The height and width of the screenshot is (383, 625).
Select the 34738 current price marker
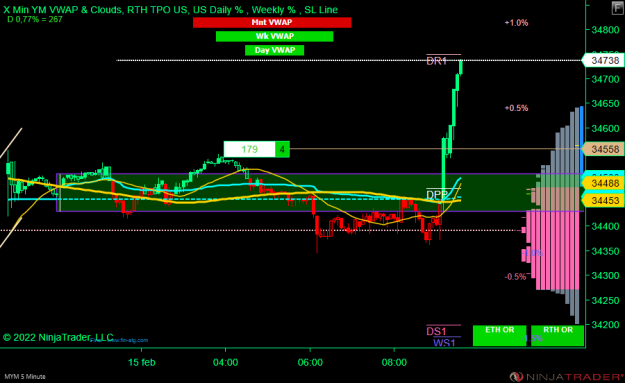[604, 61]
